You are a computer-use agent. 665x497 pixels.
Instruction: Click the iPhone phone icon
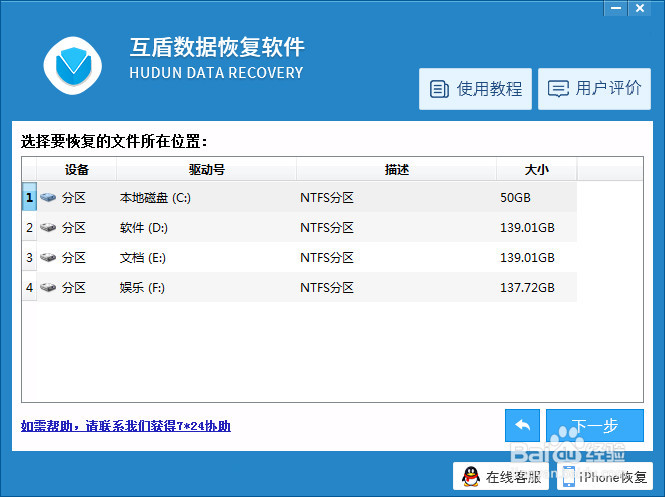(568, 477)
